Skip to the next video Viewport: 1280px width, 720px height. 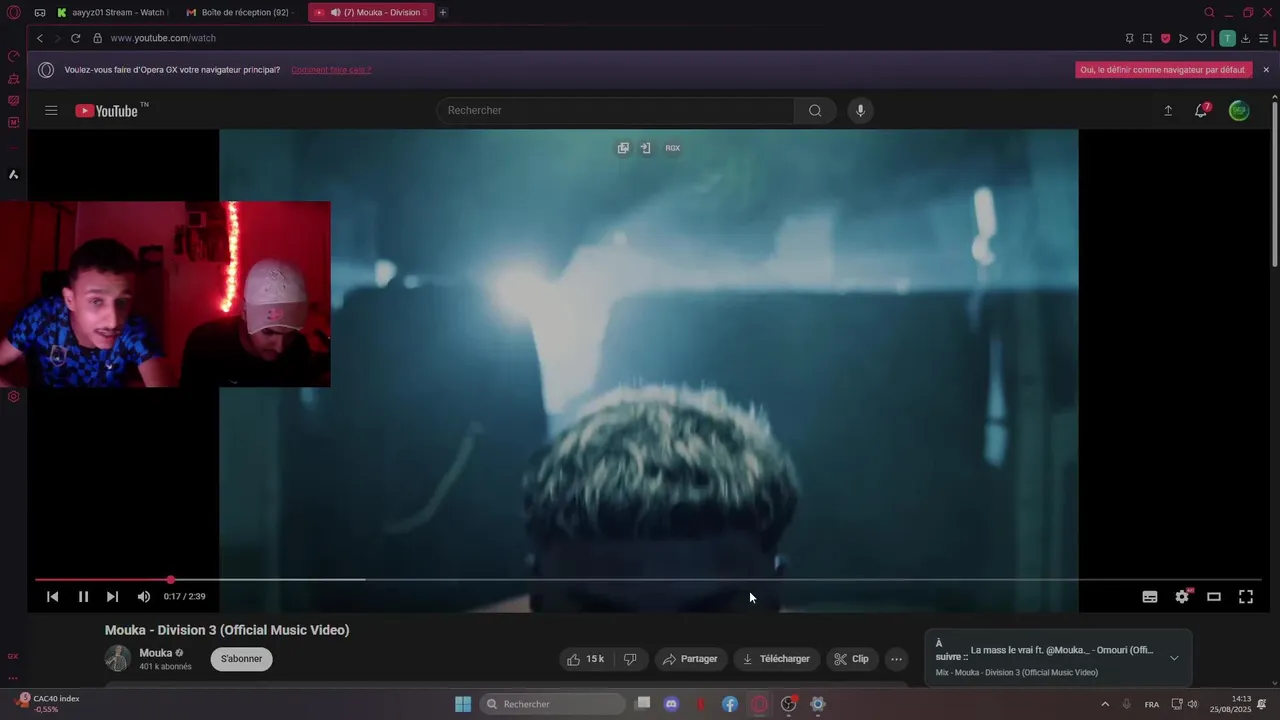tap(112, 597)
